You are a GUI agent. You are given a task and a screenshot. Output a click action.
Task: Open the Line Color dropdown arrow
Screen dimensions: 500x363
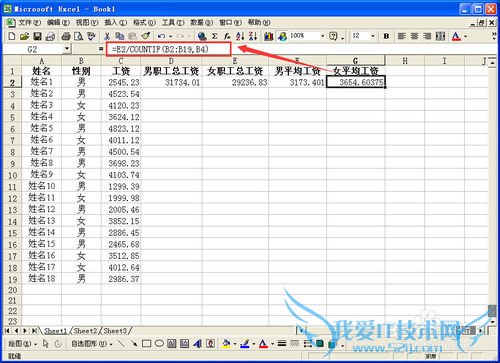[254, 343]
